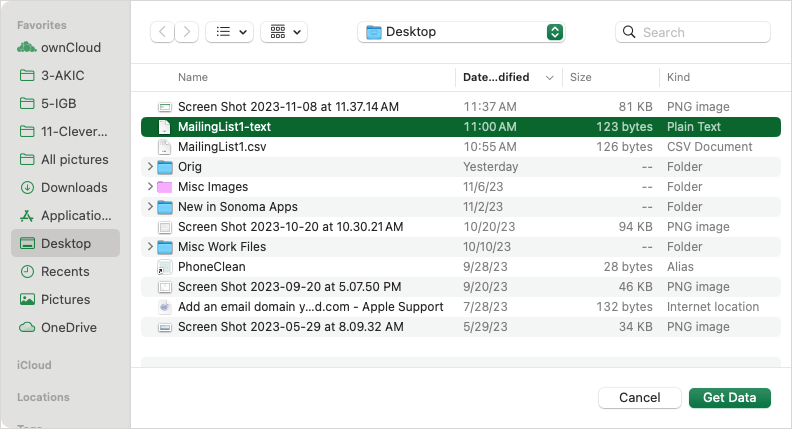Open the list view options dropdown

(229, 32)
